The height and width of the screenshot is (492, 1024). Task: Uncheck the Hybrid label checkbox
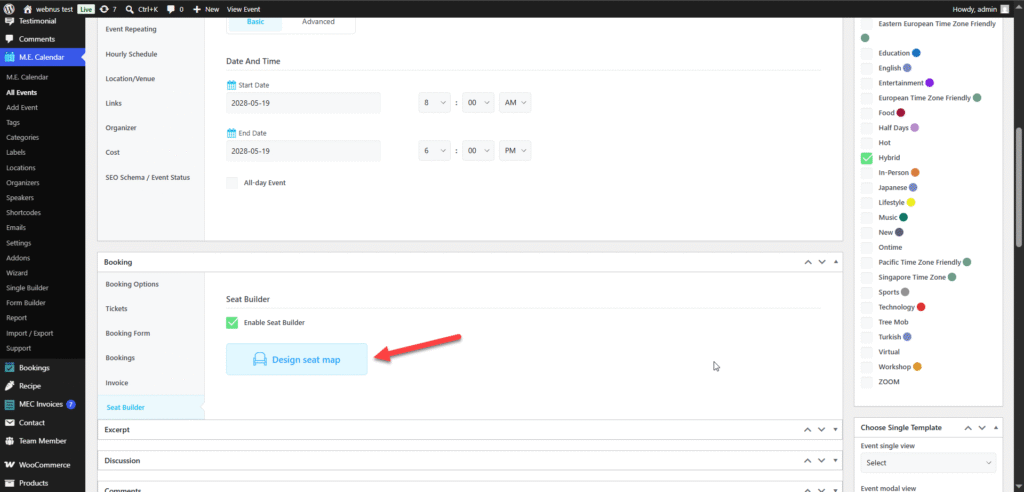click(x=867, y=157)
